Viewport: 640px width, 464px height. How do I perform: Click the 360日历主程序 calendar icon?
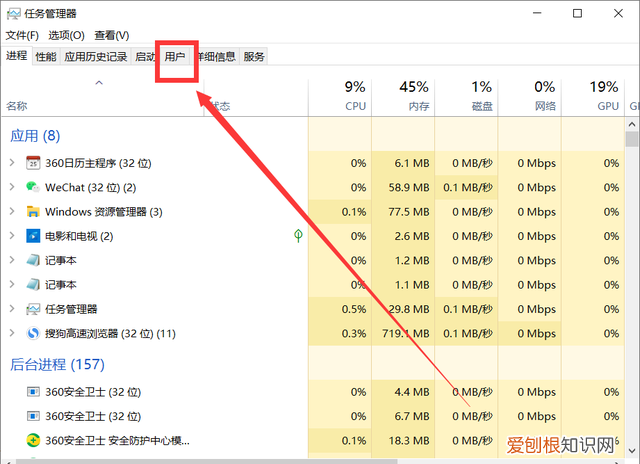pos(33,163)
